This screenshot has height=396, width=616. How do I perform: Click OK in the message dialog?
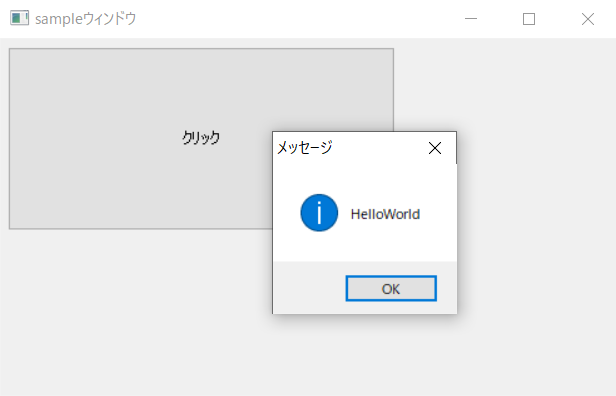coord(391,289)
